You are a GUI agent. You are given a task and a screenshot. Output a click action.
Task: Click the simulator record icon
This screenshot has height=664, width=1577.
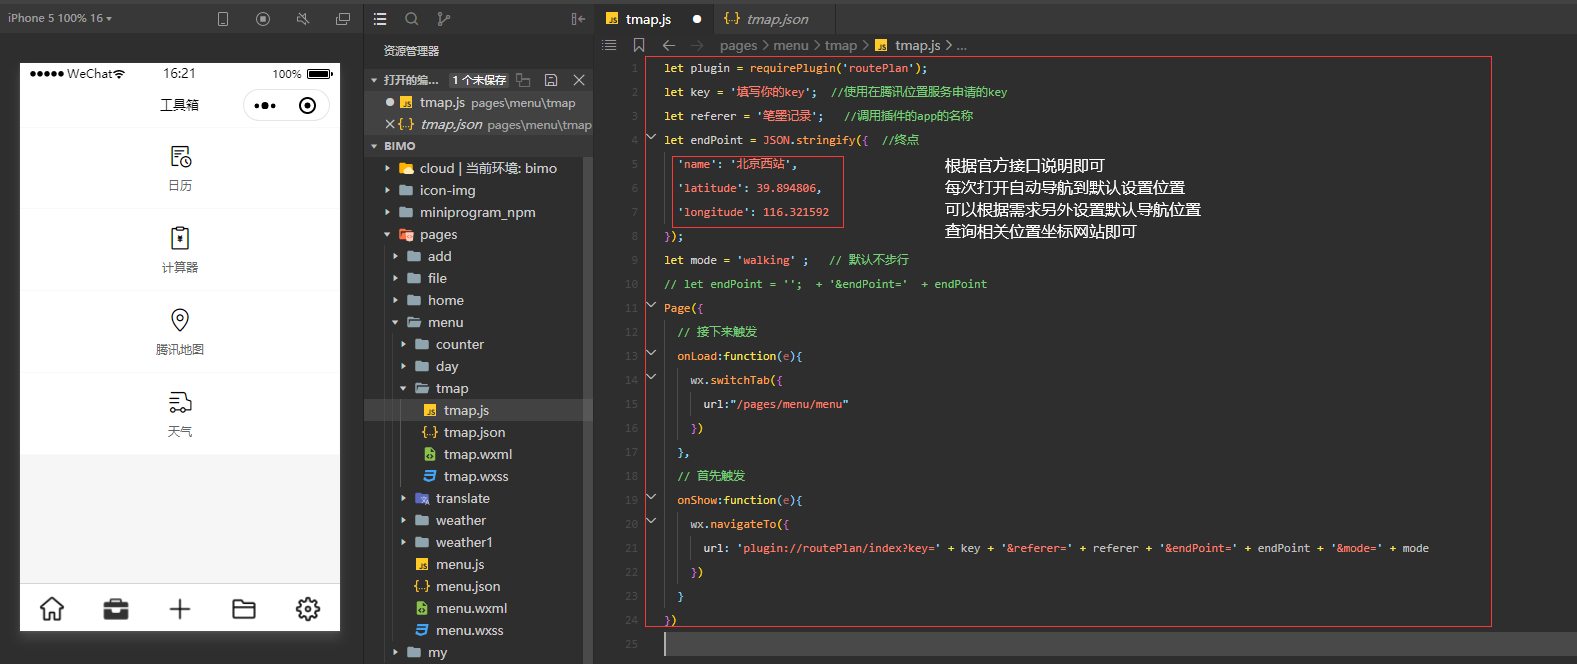[263, 19]
